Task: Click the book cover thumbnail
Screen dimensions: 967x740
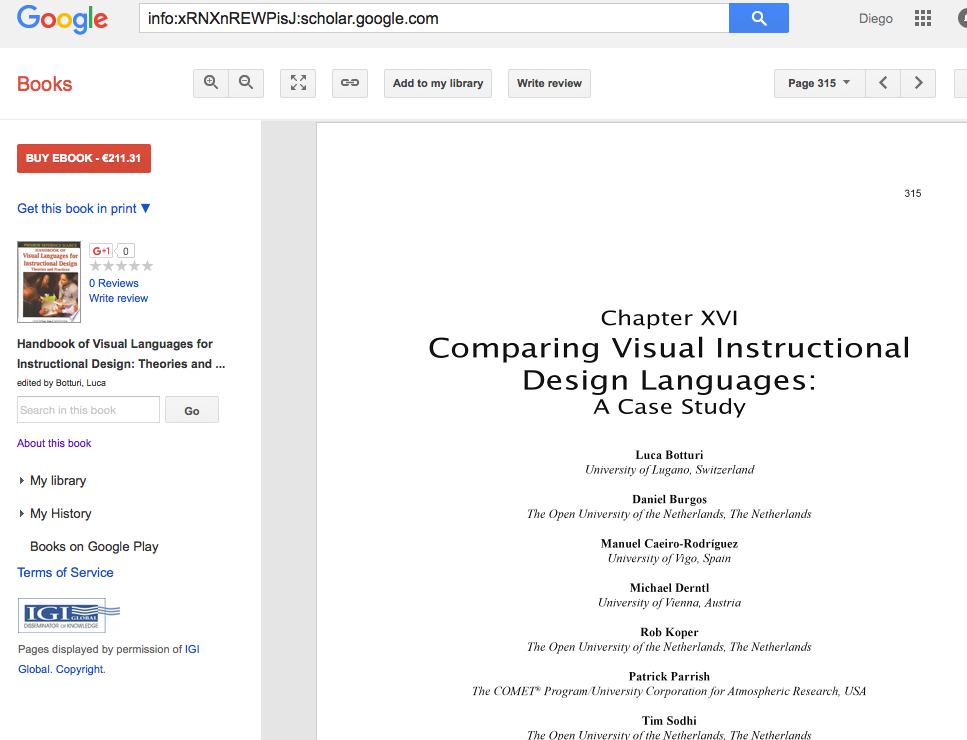Action: 49,282
